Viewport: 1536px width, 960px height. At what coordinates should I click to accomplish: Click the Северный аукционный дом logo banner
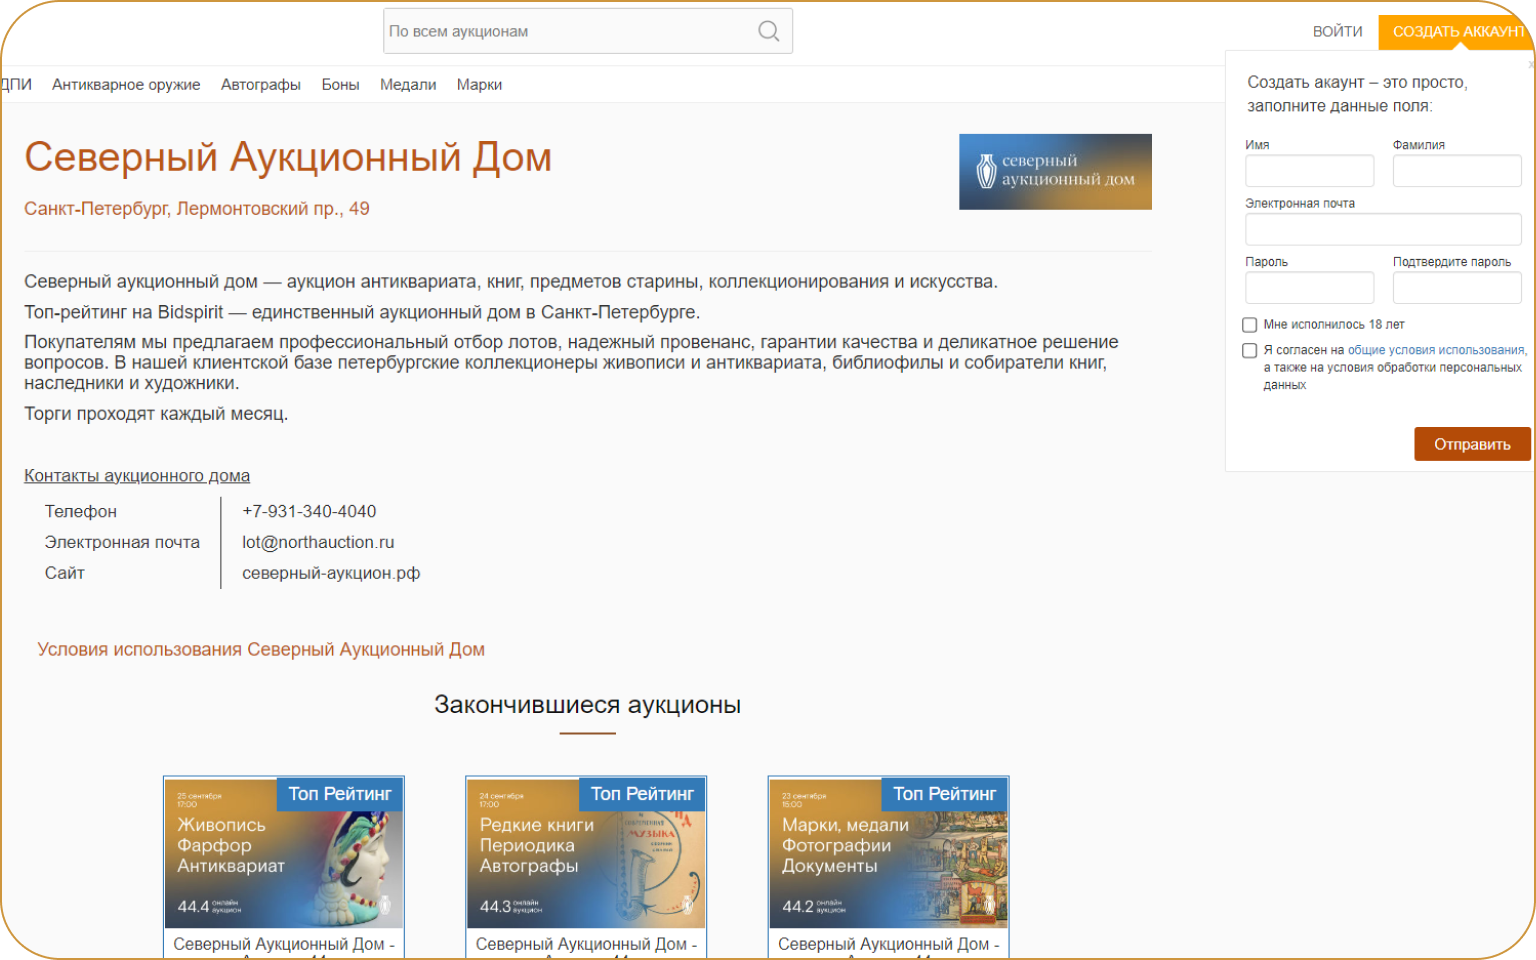tap(1055, 172)
